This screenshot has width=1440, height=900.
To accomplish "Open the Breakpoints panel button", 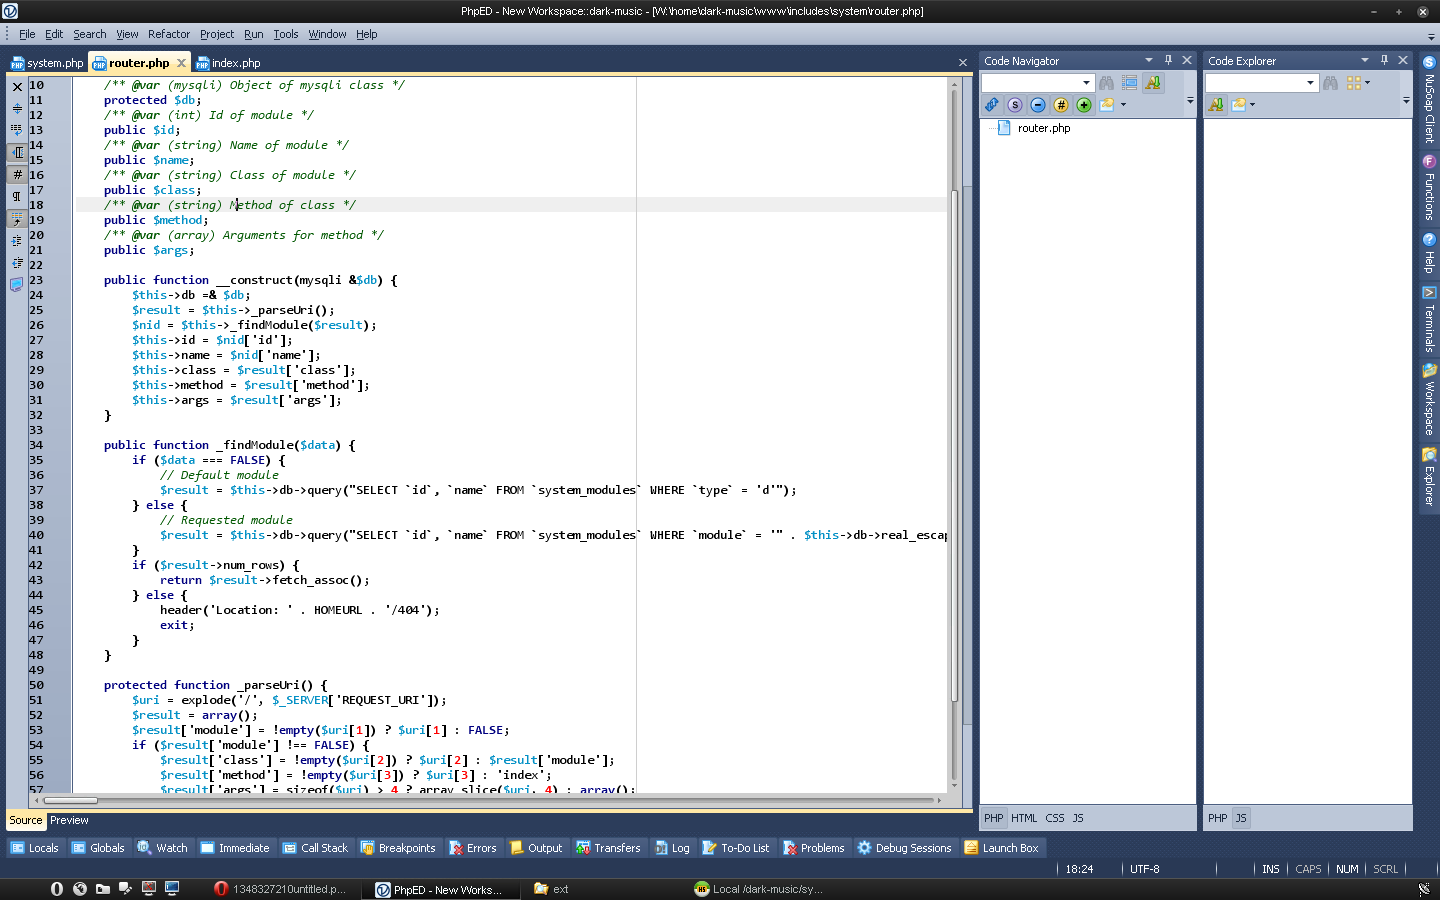I will pos(398,848).
